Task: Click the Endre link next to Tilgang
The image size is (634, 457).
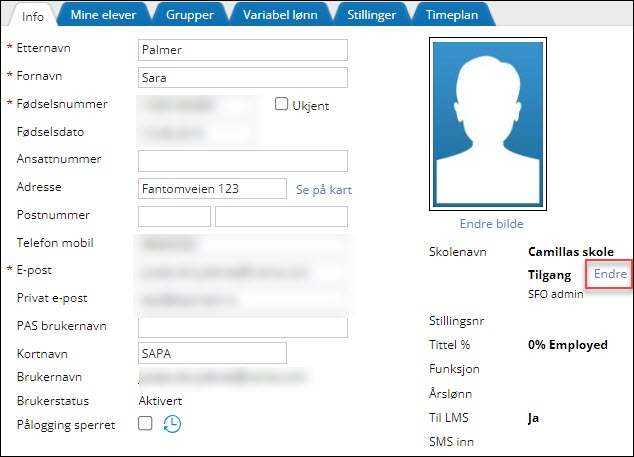Action: coord(610,273)
